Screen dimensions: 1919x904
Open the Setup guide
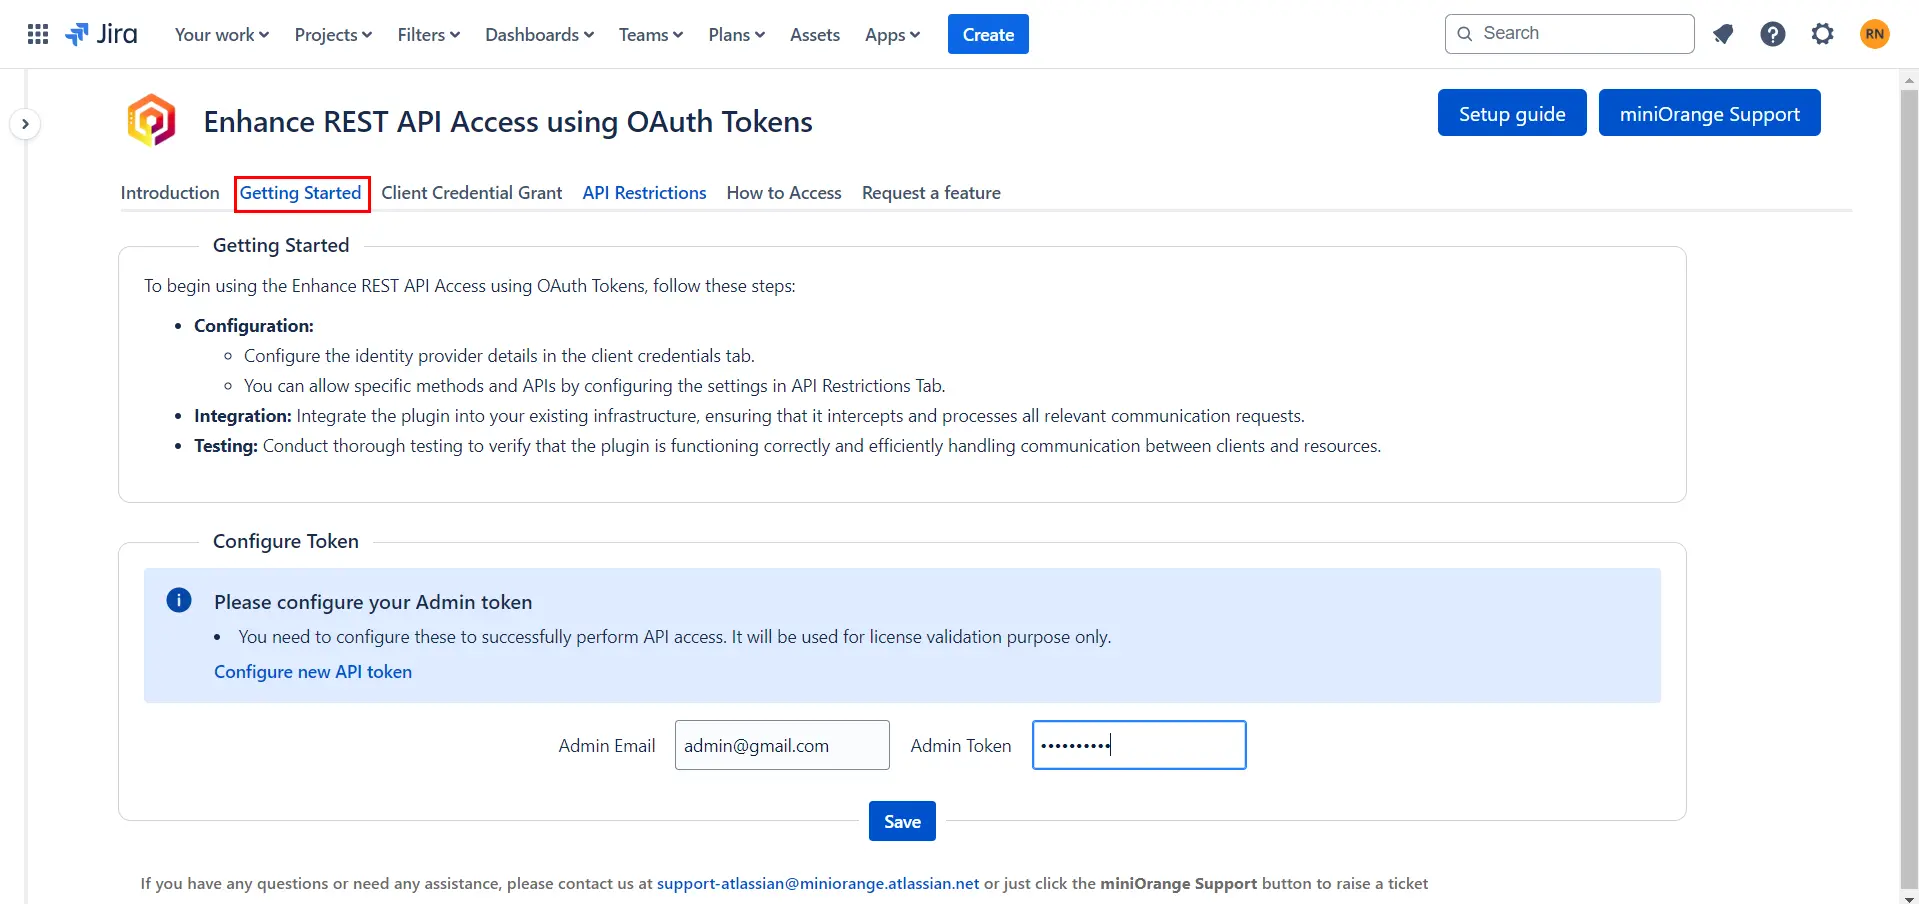point(1512,113)
